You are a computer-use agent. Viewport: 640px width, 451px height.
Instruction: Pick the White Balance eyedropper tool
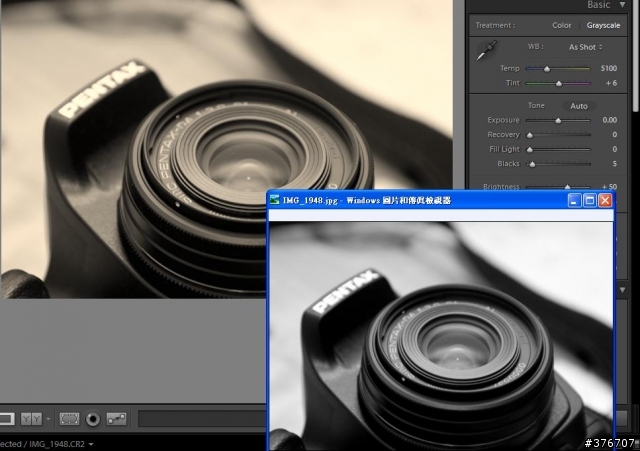tap(487, 50)
